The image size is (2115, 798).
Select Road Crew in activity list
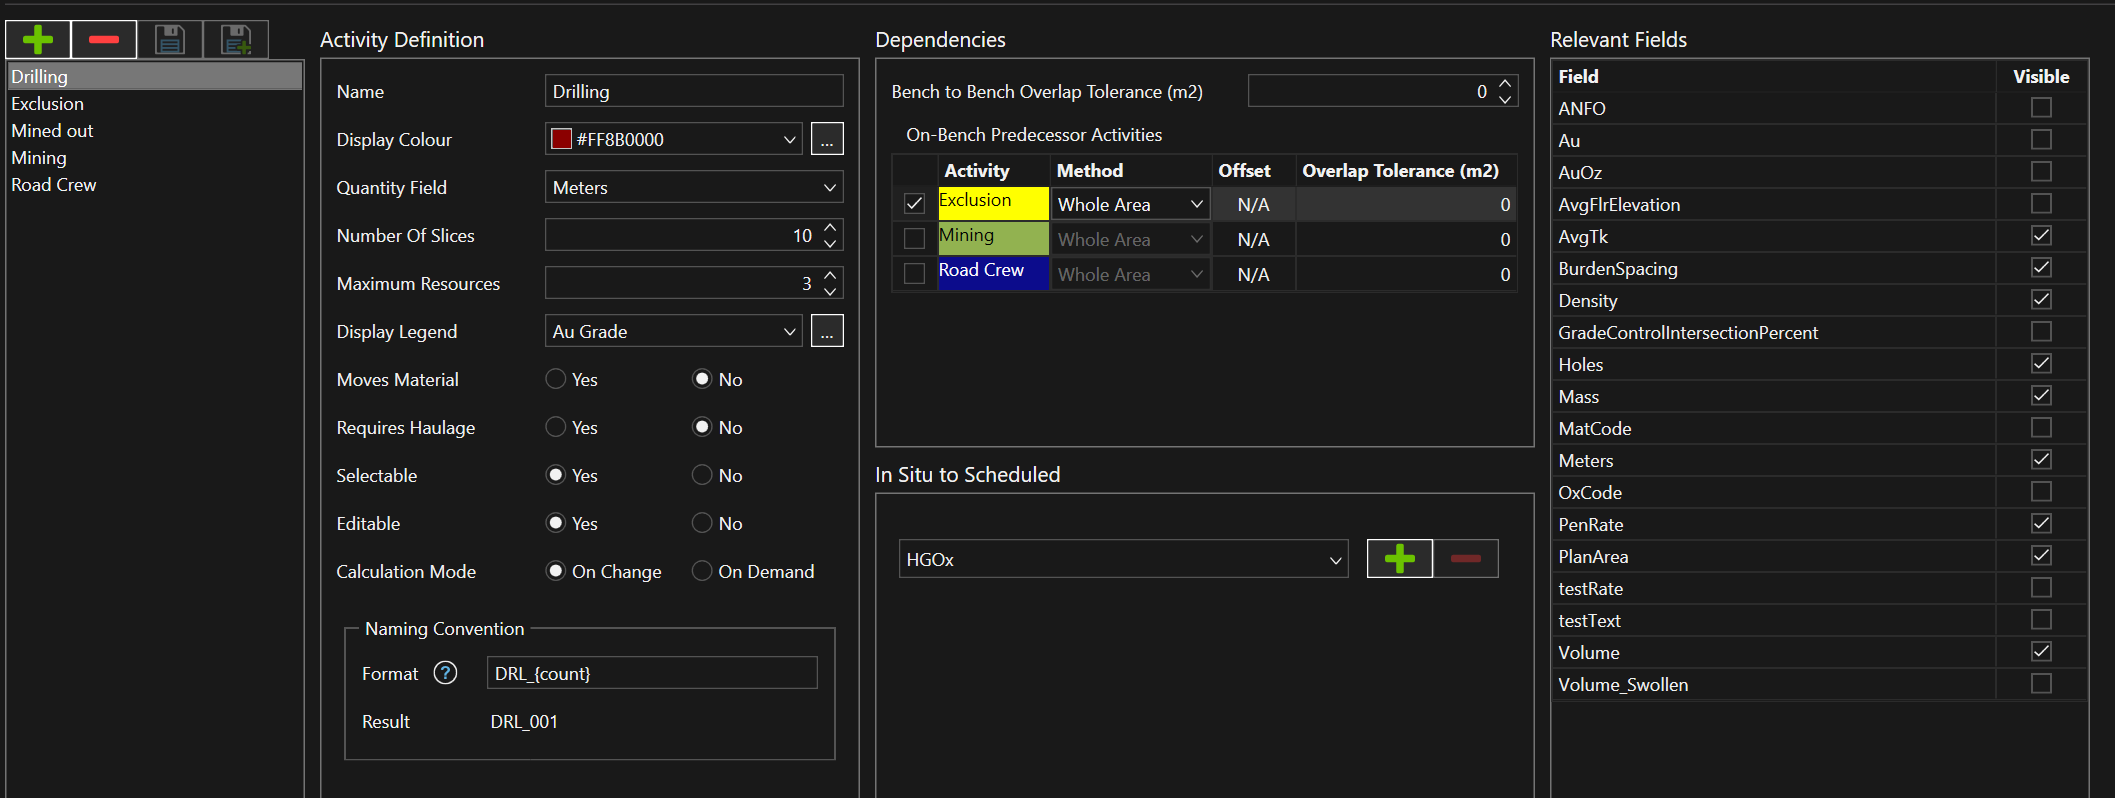[54, 185]
